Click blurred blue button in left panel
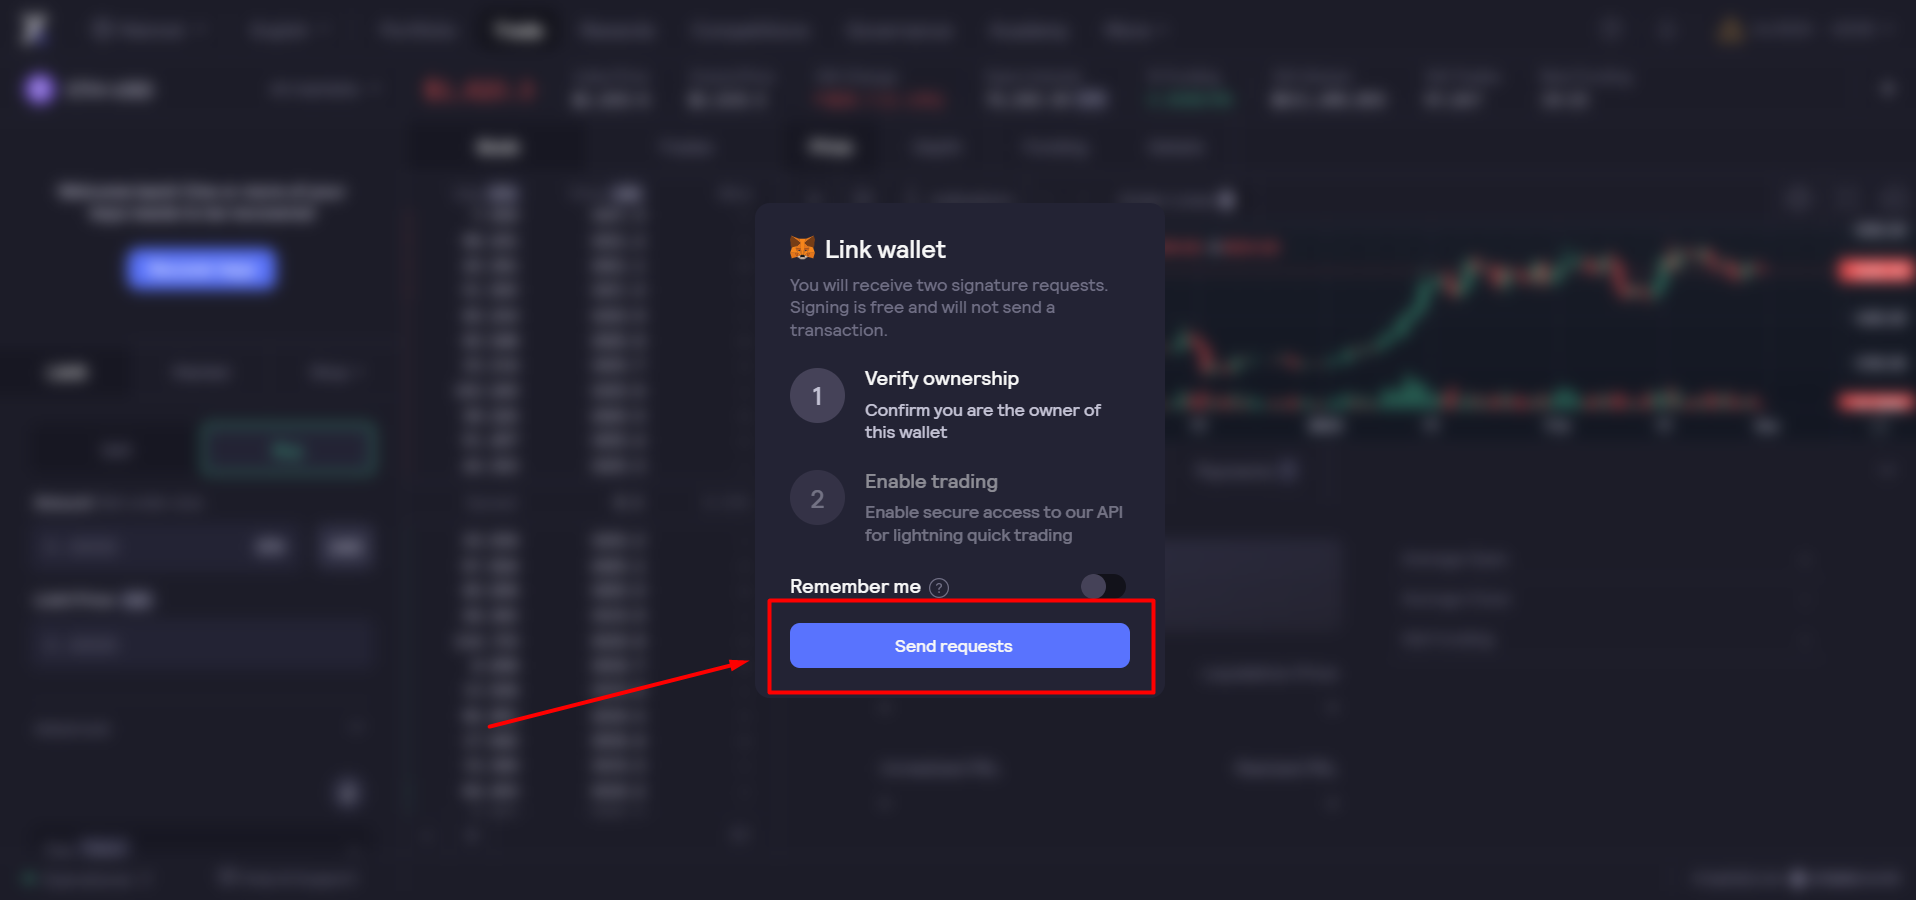1916x900 pixels. click(x=201, y=268)
